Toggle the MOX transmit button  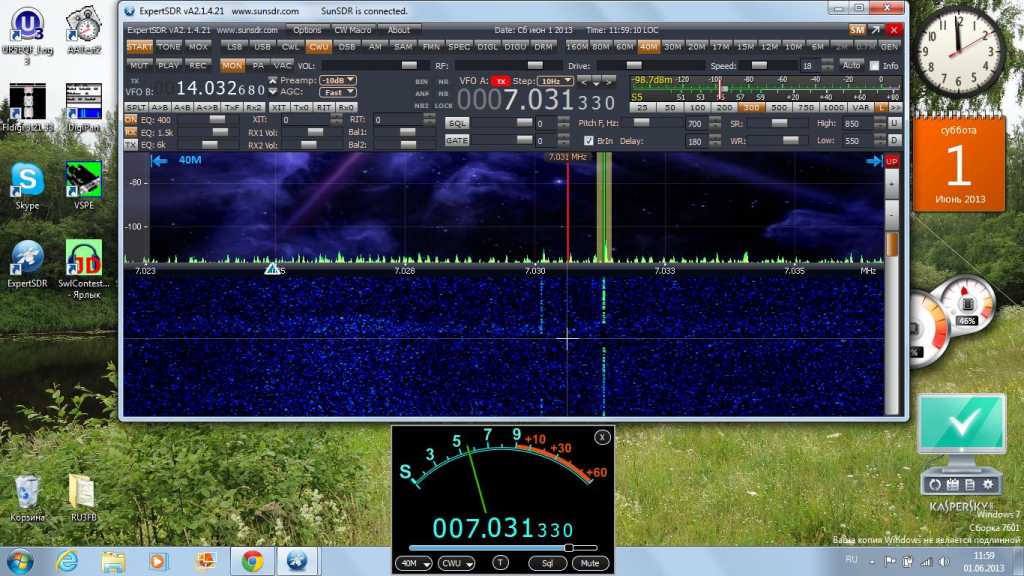click(198, 47)
